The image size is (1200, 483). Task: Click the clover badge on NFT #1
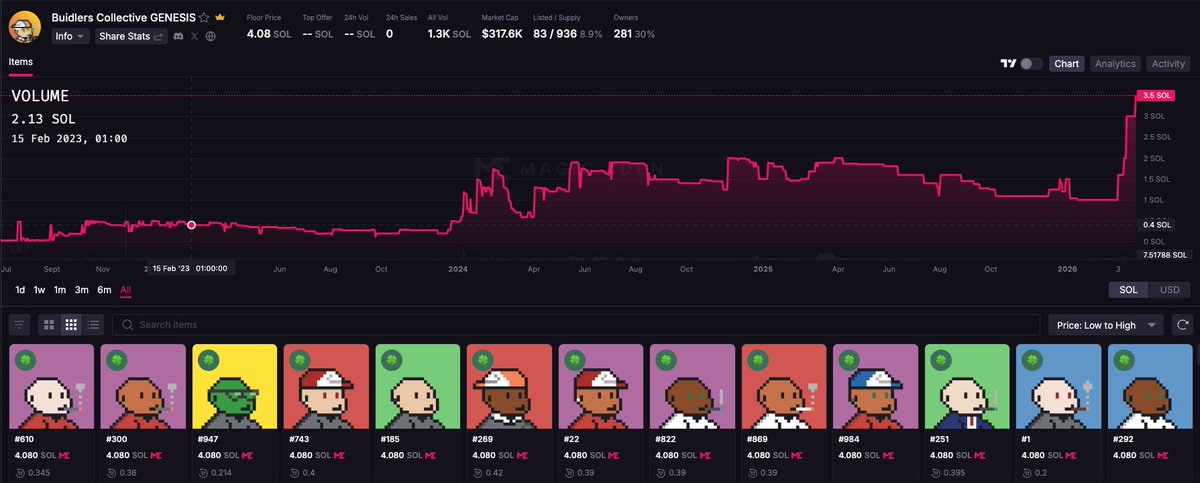coord(1033,359)
